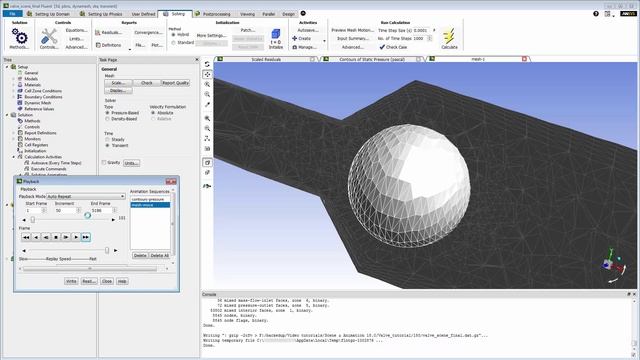Collapse Calculation Activities tree node
Image resolution: width=640 pixels, height=360 pixels.
point(13,157)
